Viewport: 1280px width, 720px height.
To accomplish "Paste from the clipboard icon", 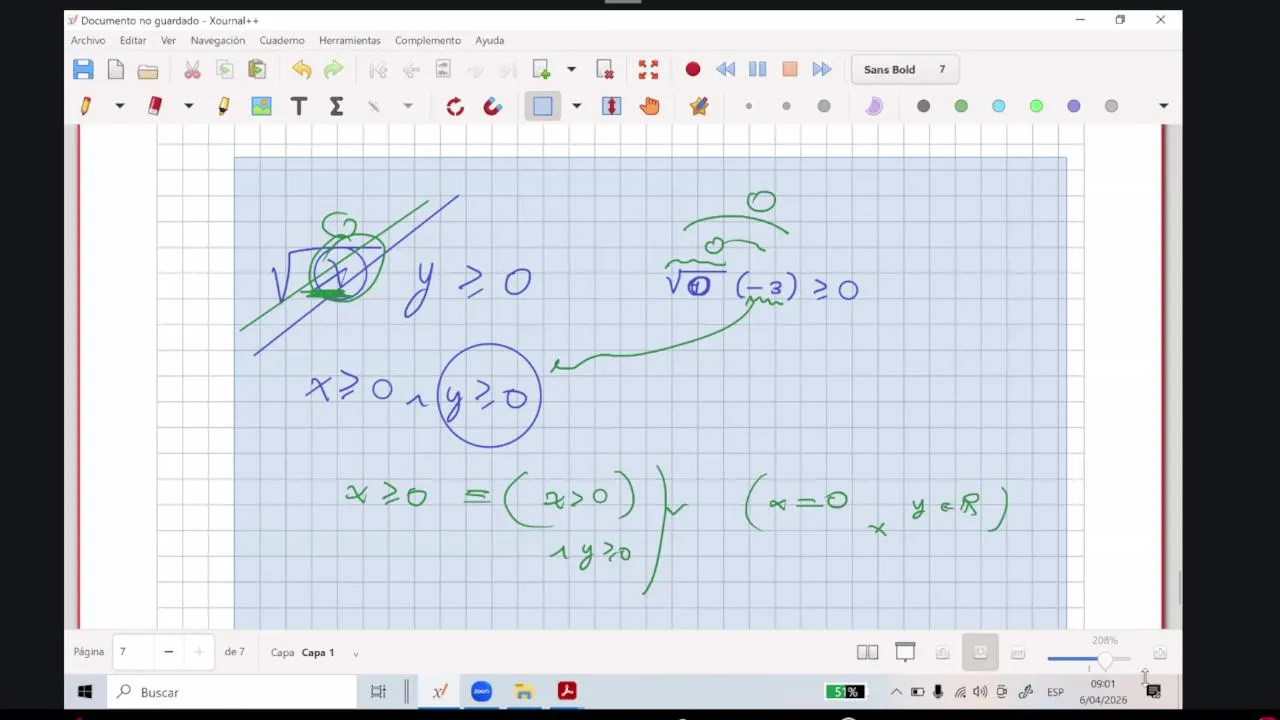I will (x=257, y=69).
